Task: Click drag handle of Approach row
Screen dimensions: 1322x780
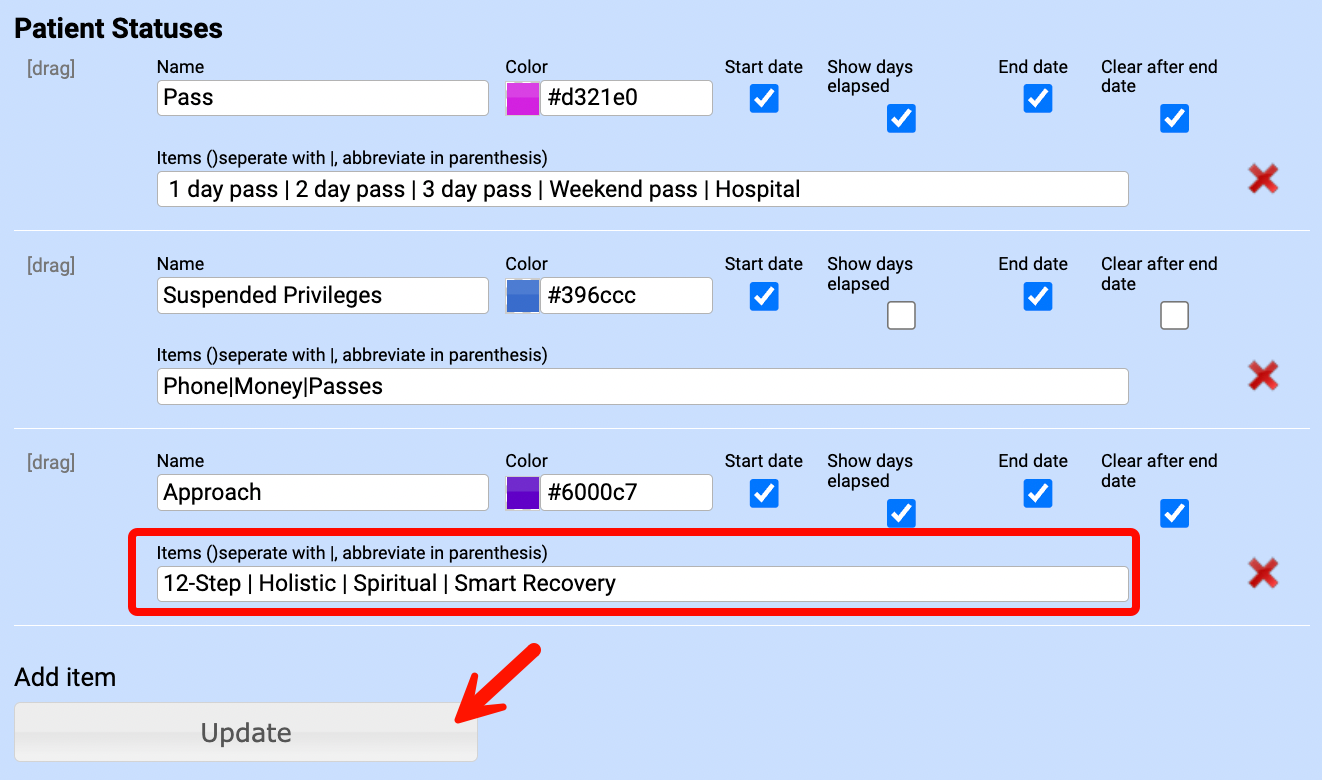Action: coord(51,463)
